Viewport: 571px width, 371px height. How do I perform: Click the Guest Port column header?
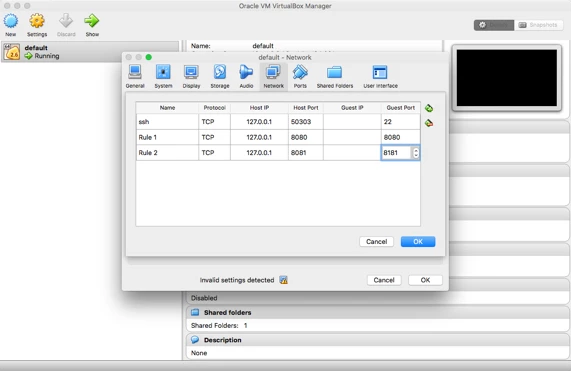401,108
